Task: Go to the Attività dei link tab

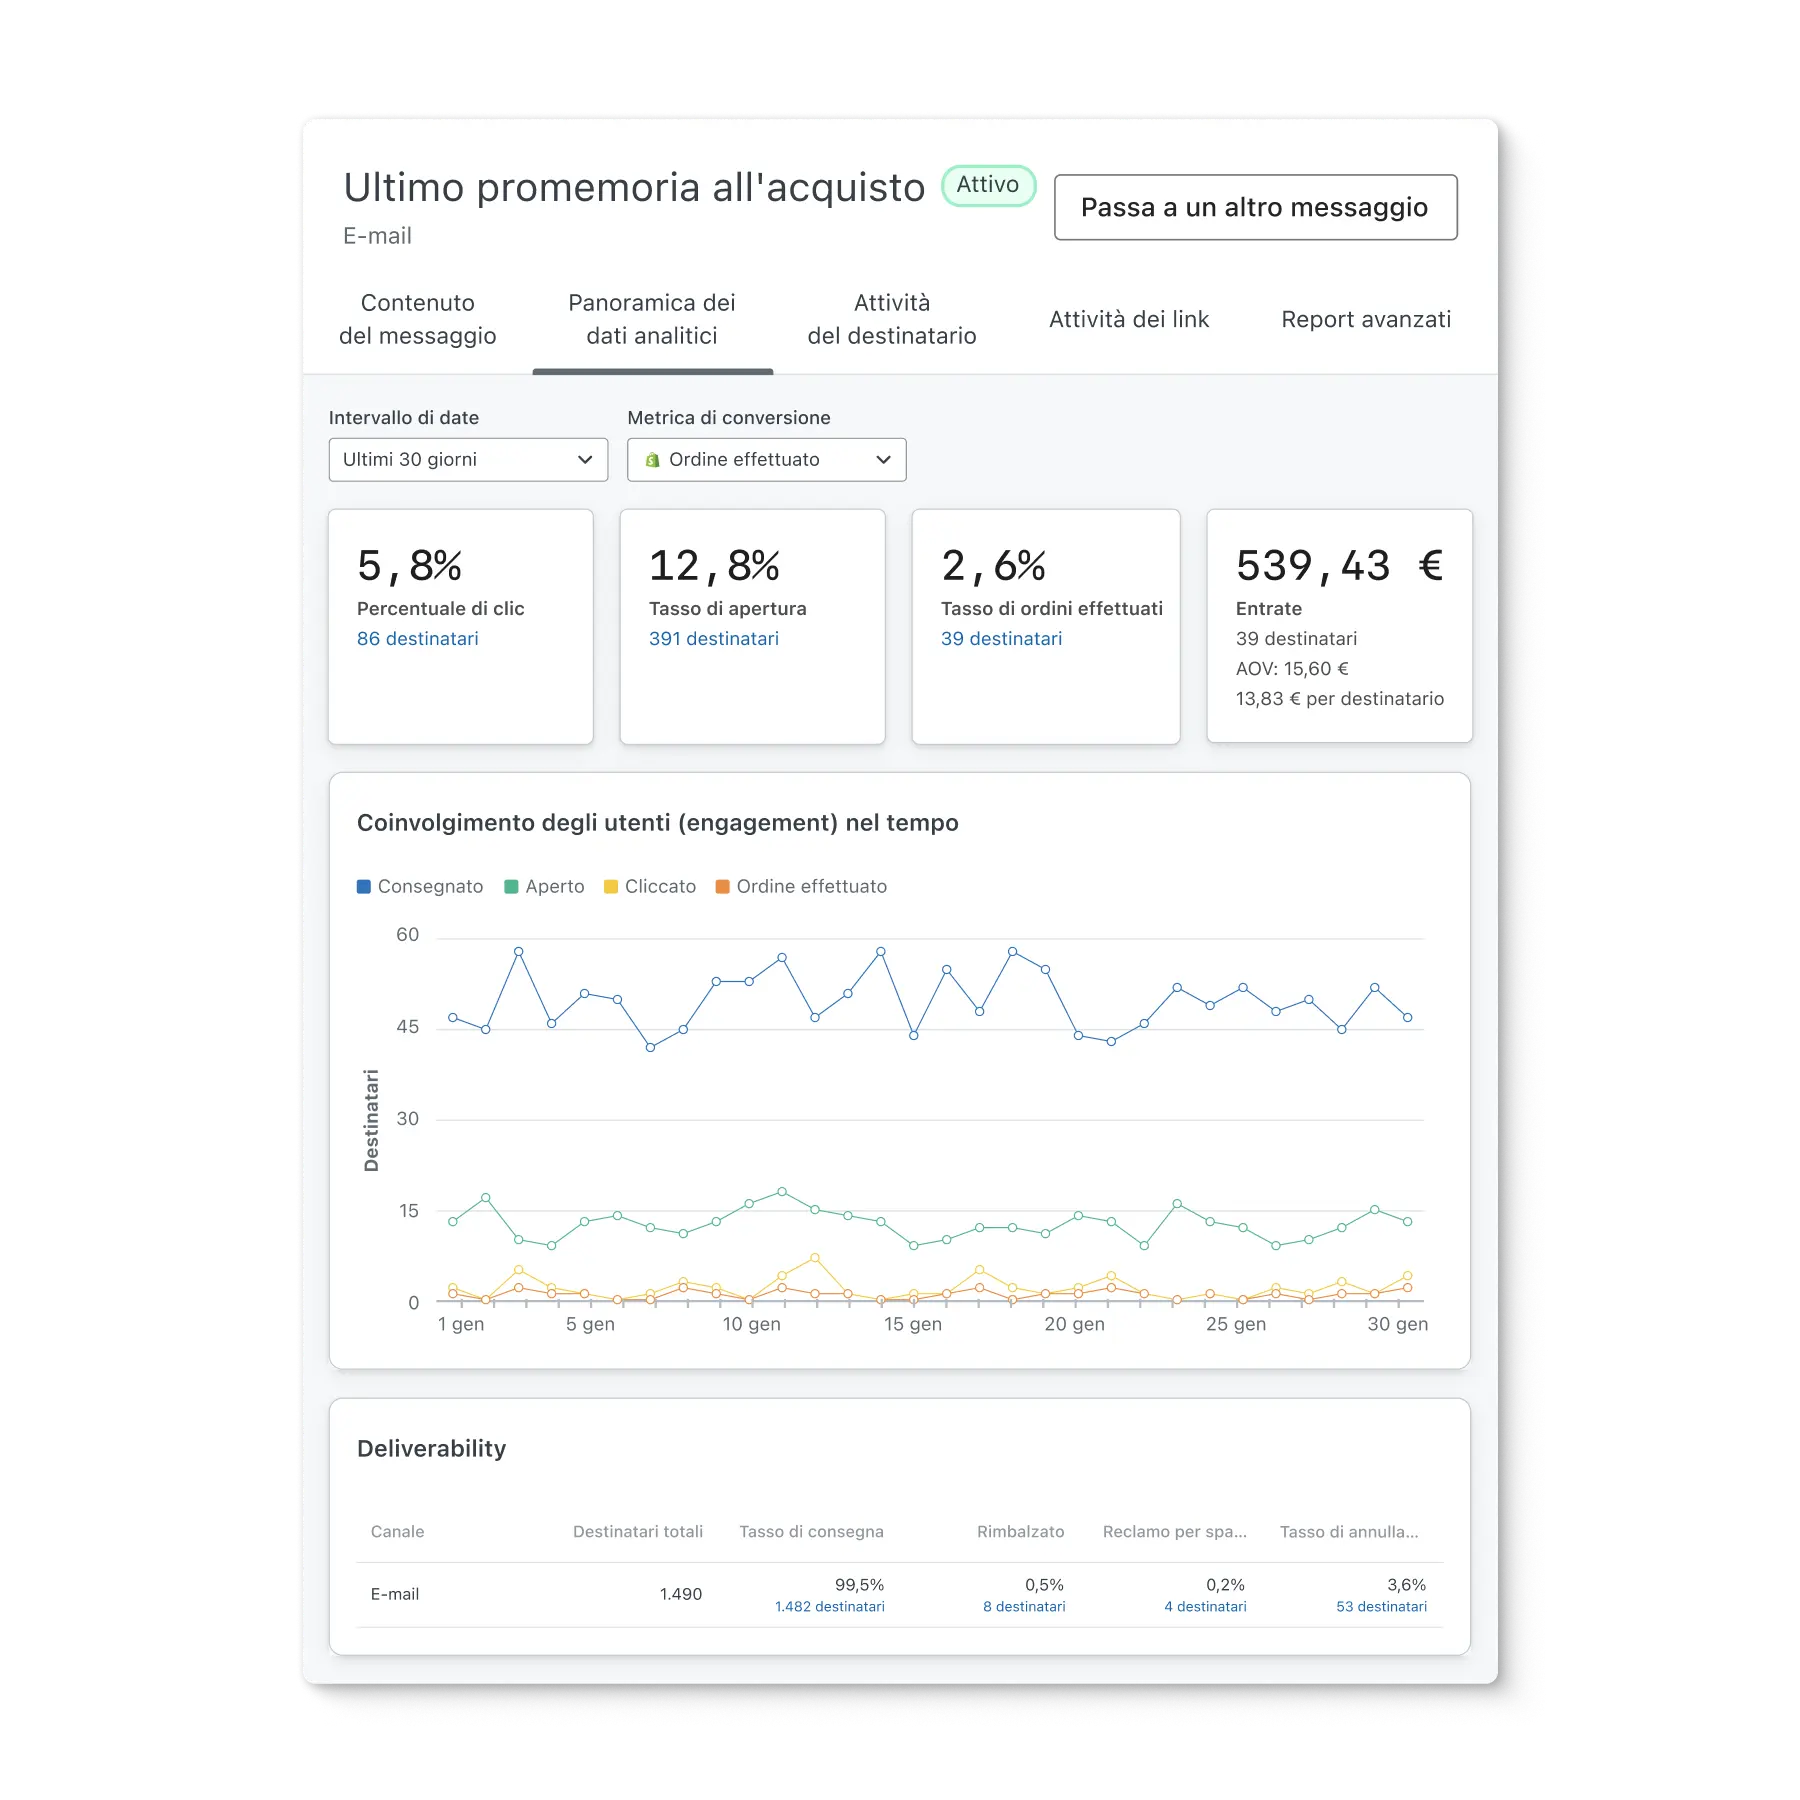Action: tap(1129, 319)
